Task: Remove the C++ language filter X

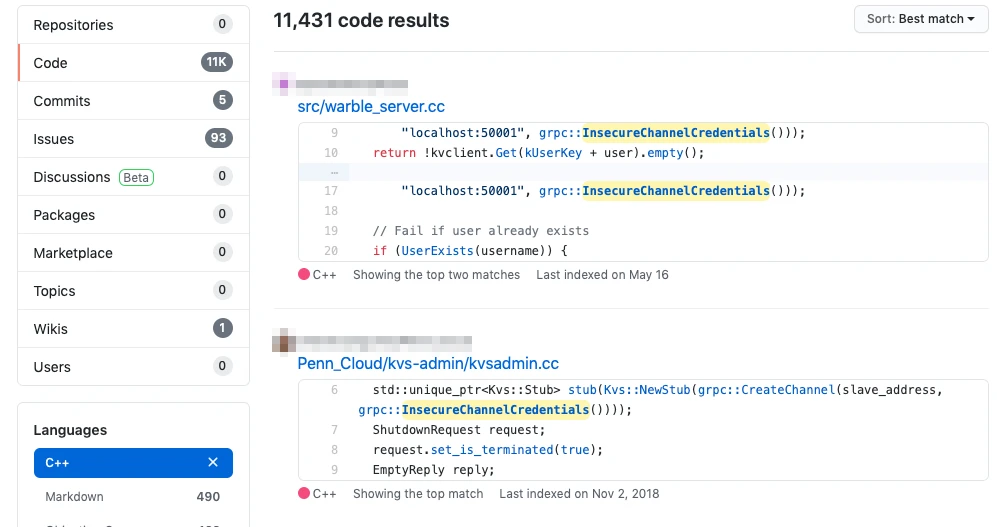Action: click(x=212, y=463)
